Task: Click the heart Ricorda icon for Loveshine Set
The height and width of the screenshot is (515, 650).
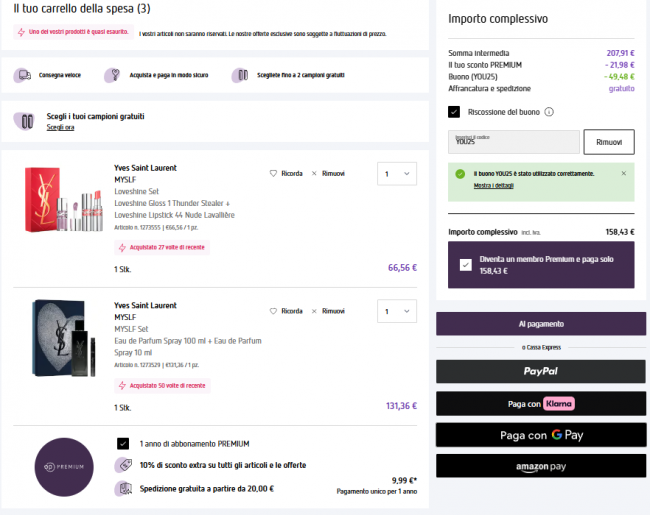Action: point(273,173)
